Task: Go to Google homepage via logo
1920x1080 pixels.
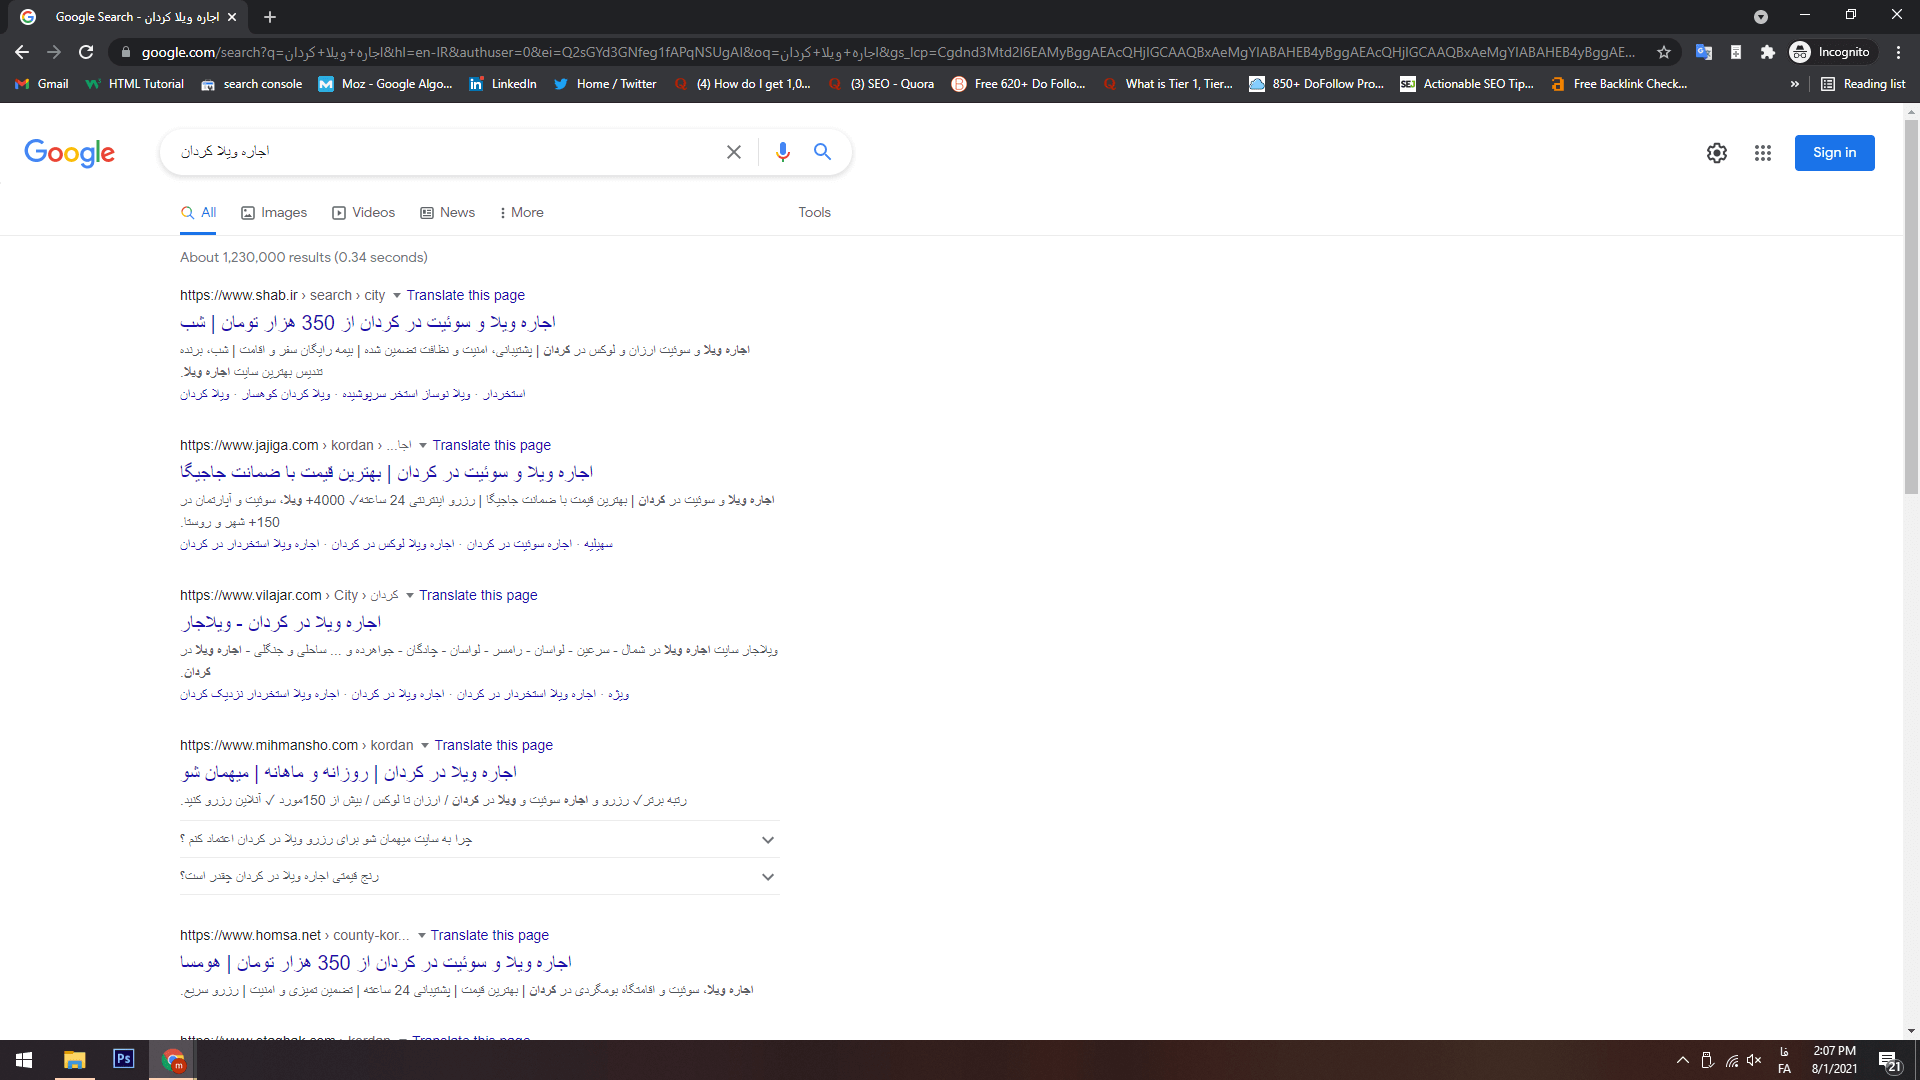Action: click(70, 153)
